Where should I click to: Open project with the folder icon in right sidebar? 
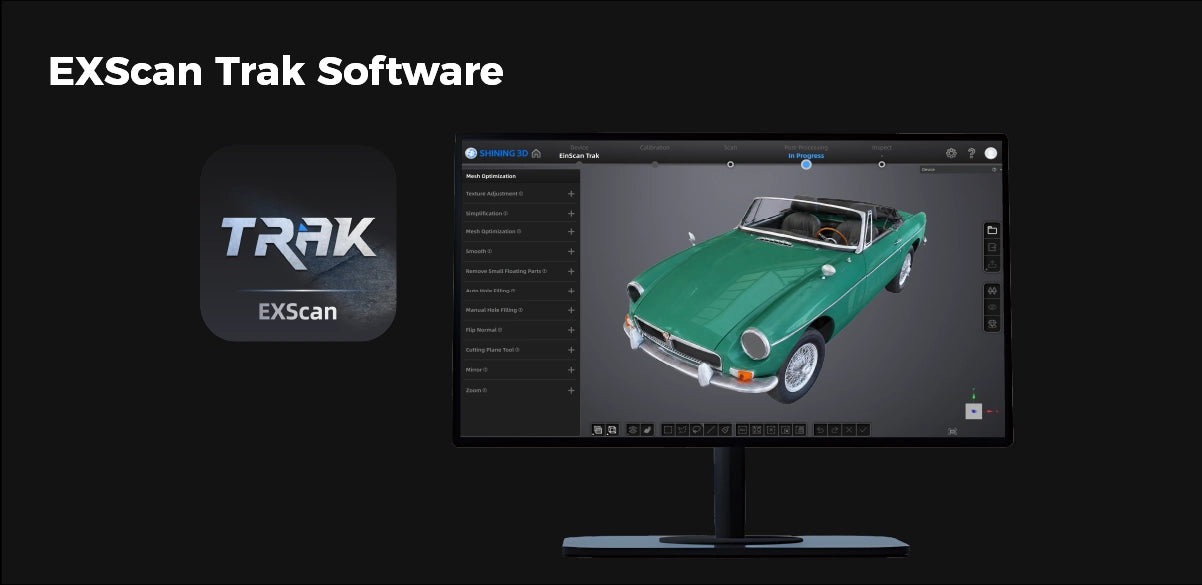pos(992,230)
